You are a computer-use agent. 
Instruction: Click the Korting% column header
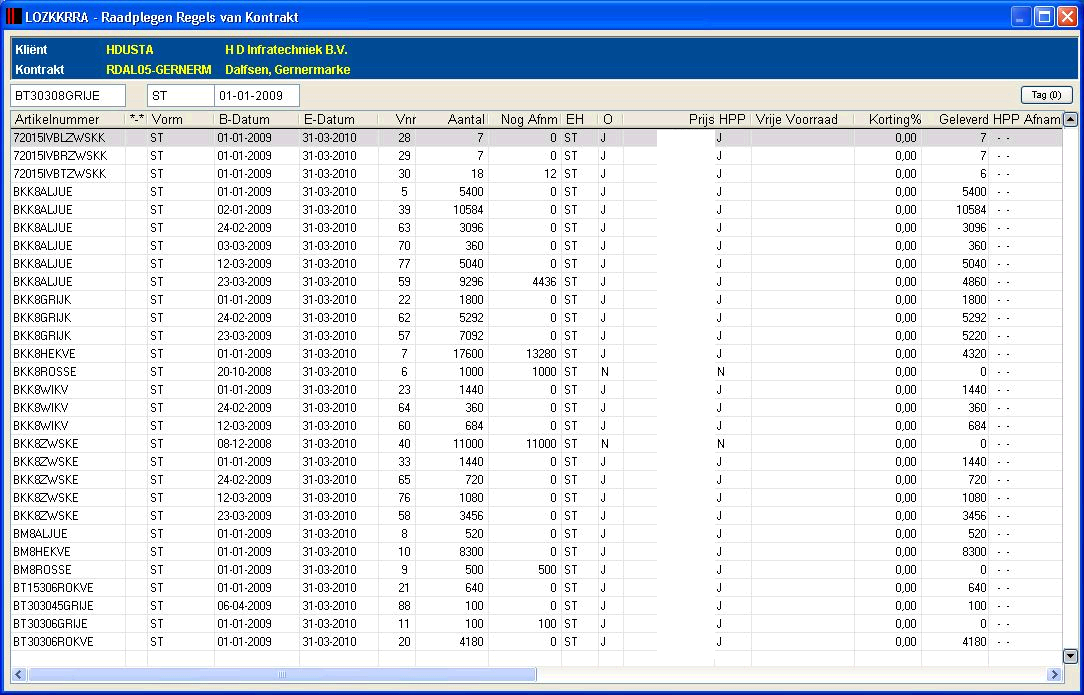coord(888,120)
